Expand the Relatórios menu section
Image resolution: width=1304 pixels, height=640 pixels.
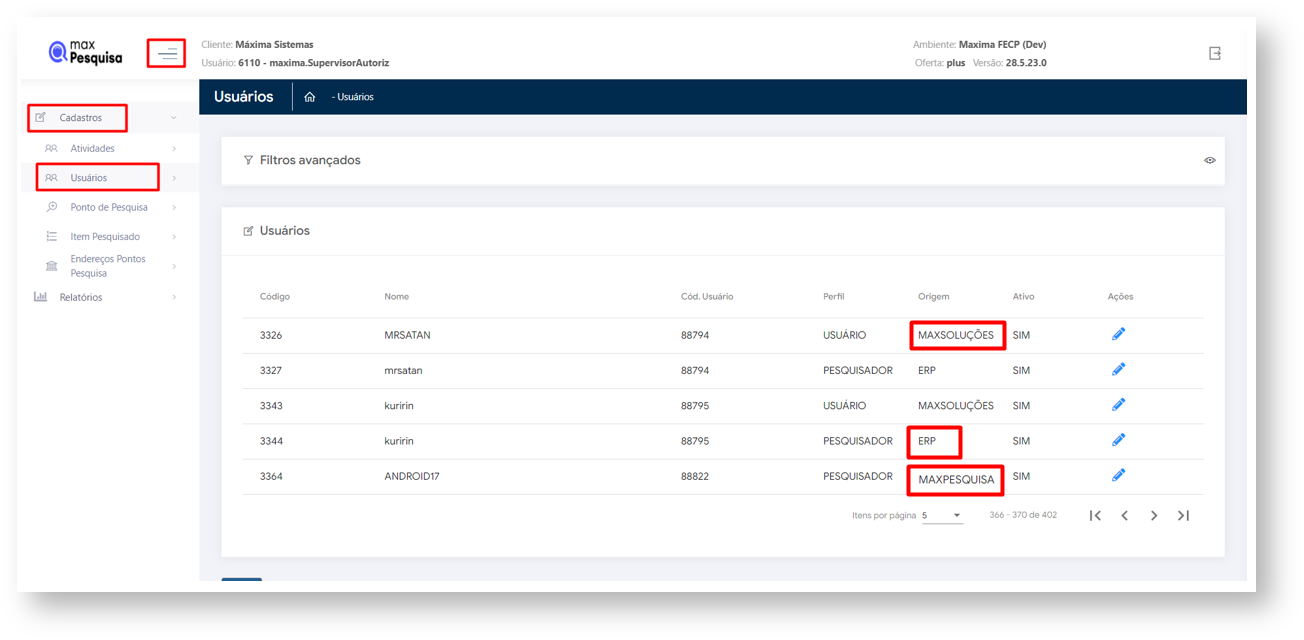(81, 297)
